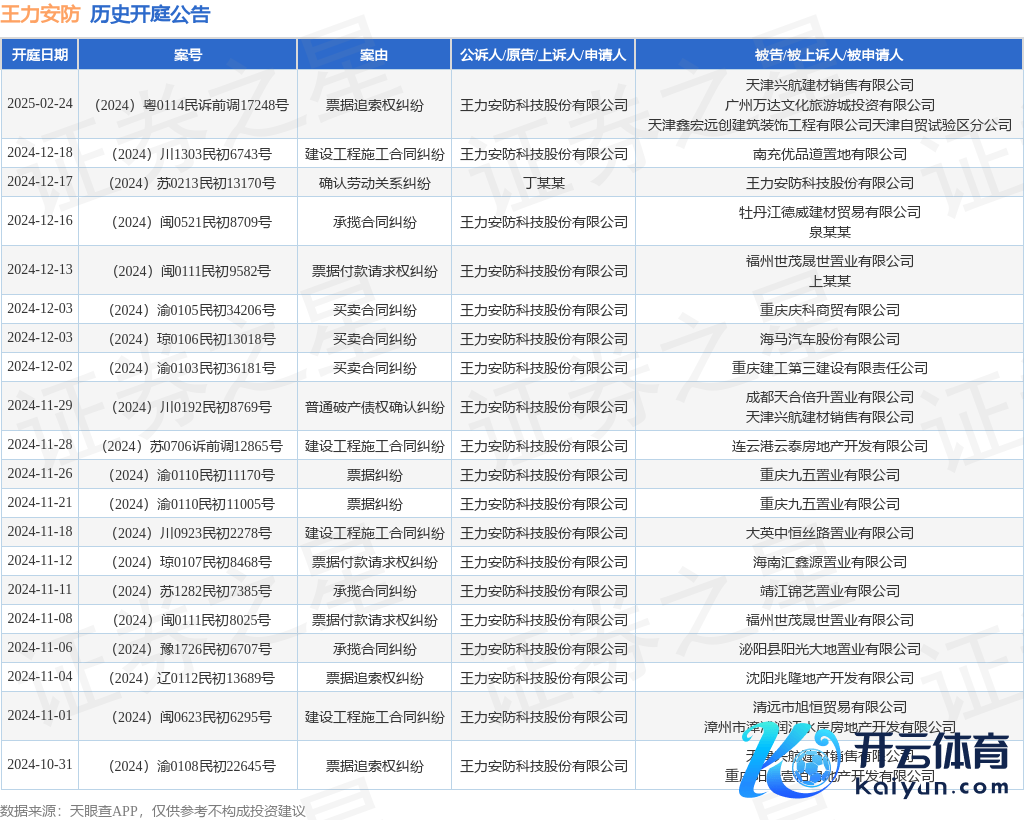Viewport: 1024px width, 820px height.
Task: Select the 被告/被上诉人/被申请人 column header
Action: tap(829, 55)
